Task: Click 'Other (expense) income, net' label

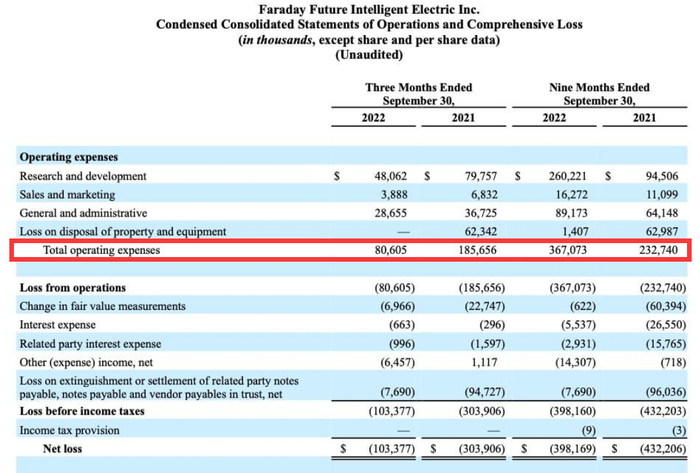Action: 86,362
